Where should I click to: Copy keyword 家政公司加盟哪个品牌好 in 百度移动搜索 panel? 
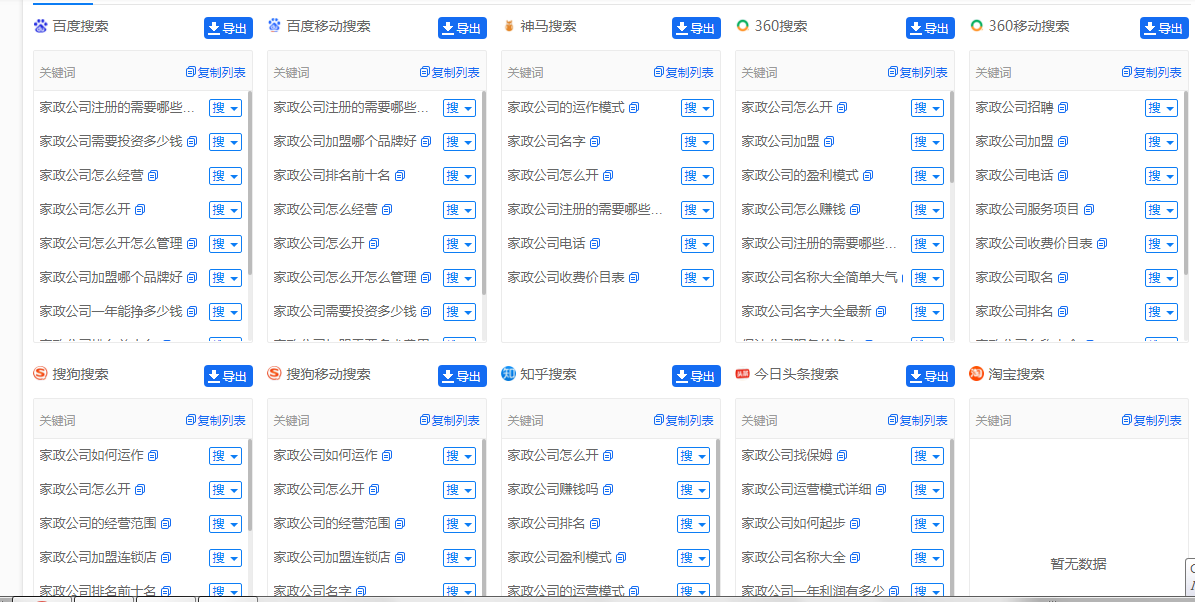[x=426, y=142]
